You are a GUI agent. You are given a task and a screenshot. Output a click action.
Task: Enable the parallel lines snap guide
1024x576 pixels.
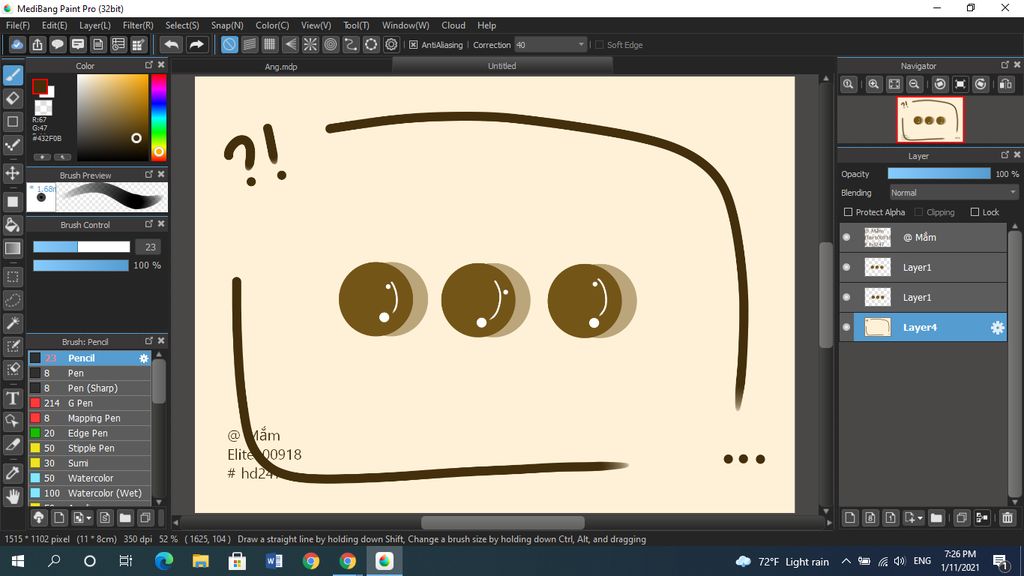(x=249, y=44)
